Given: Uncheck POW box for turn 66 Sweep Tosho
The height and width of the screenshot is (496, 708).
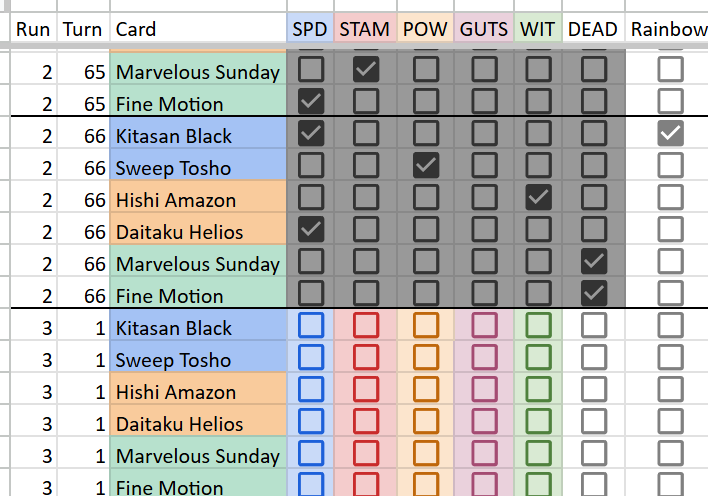Looking at the screenshot, I should (426, 165).
